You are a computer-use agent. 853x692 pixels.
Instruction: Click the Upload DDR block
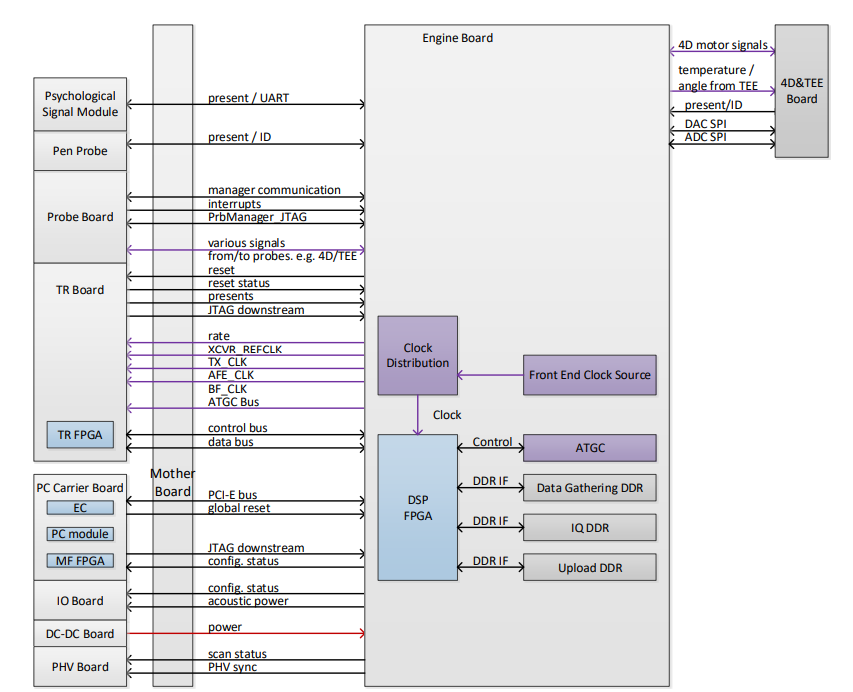tap(590, 568)
